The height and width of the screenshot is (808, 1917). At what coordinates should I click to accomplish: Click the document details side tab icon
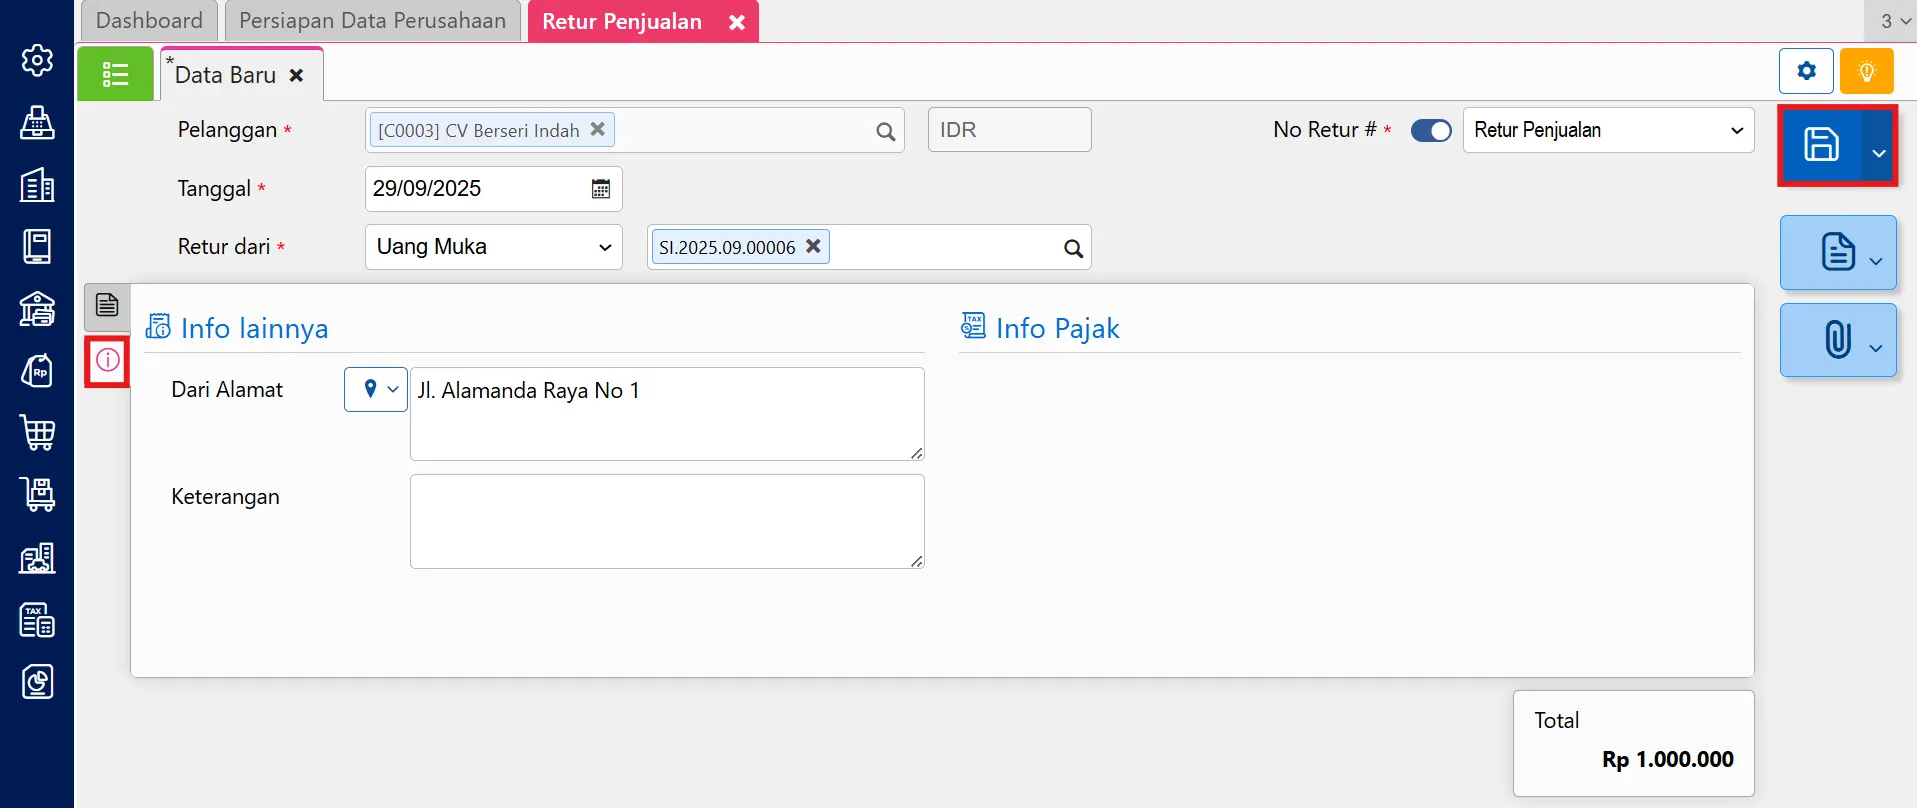tap(108, 305)
